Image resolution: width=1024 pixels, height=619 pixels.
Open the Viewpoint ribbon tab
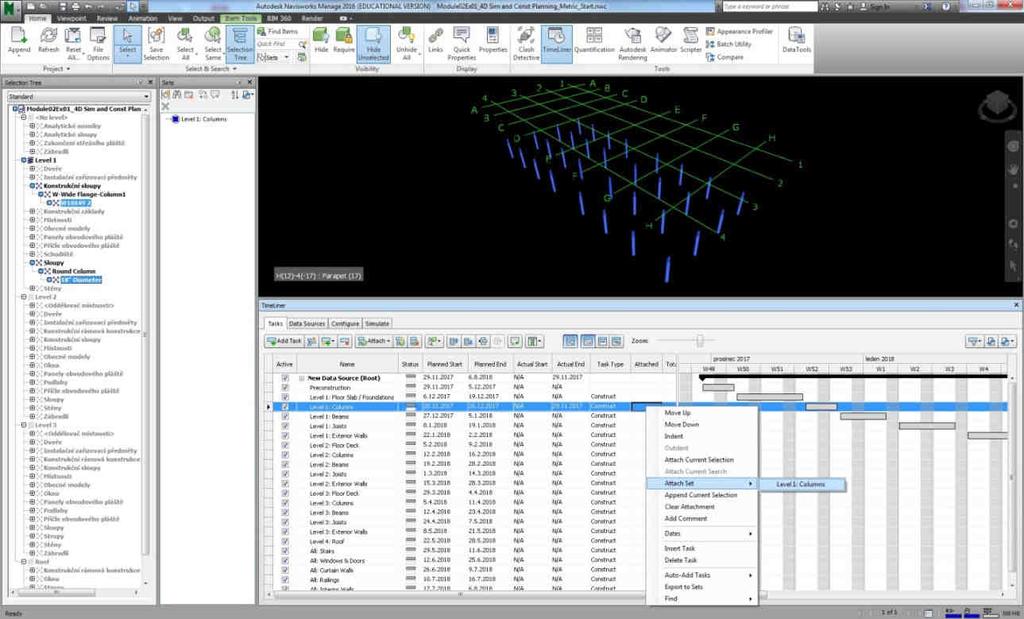(x=72, y=18)
